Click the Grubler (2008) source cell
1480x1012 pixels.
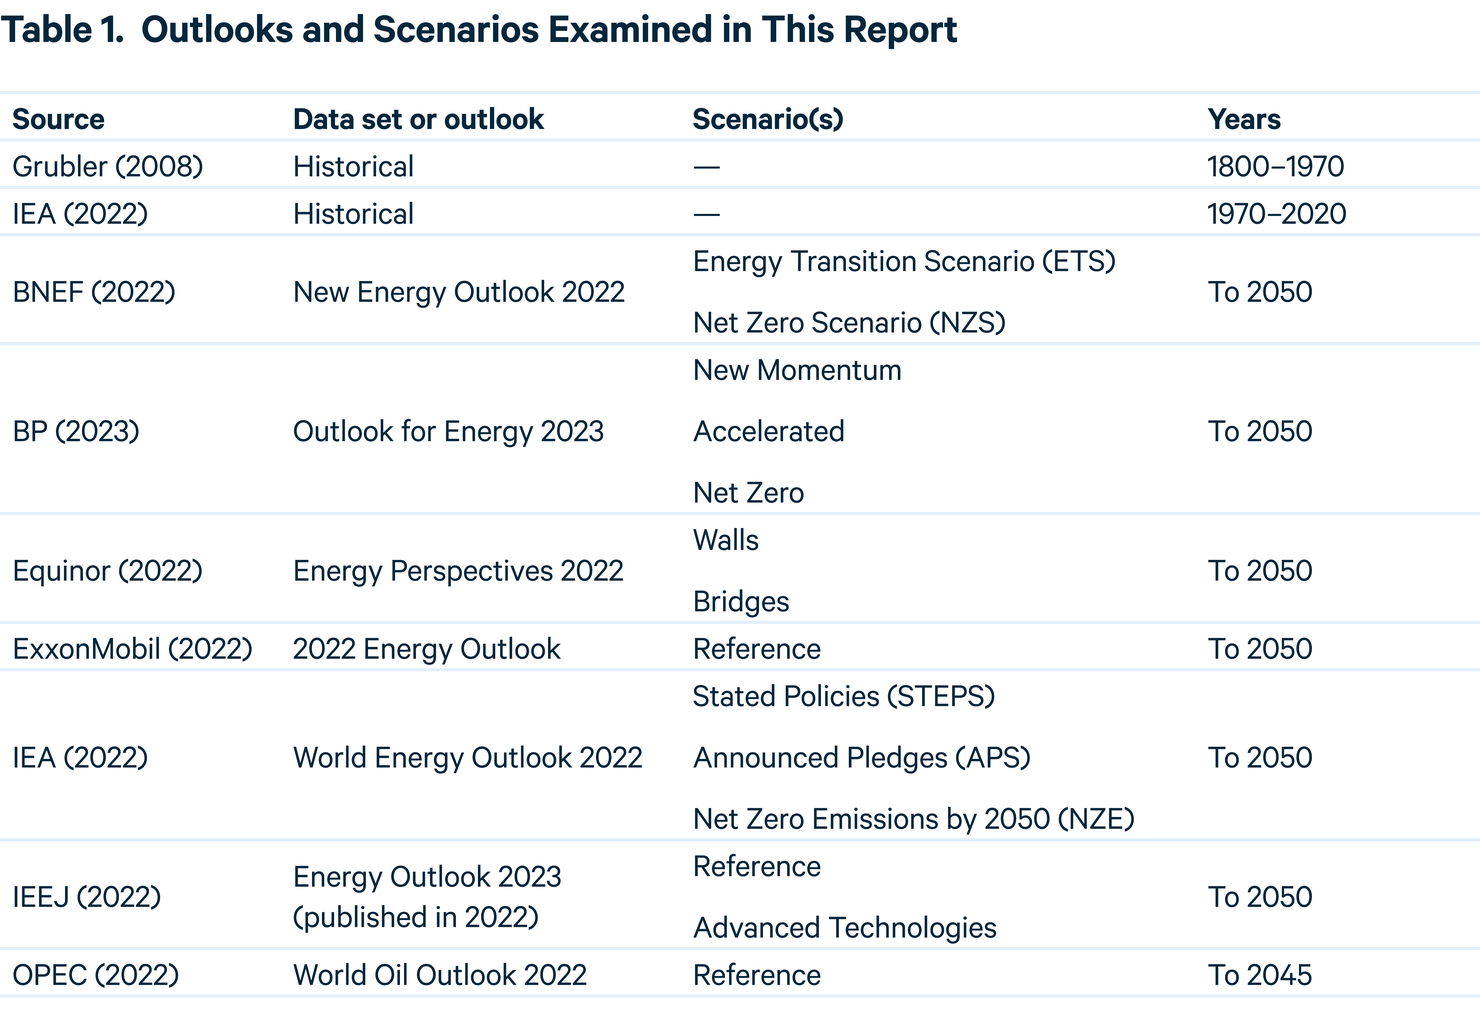(x=108, y=166)
